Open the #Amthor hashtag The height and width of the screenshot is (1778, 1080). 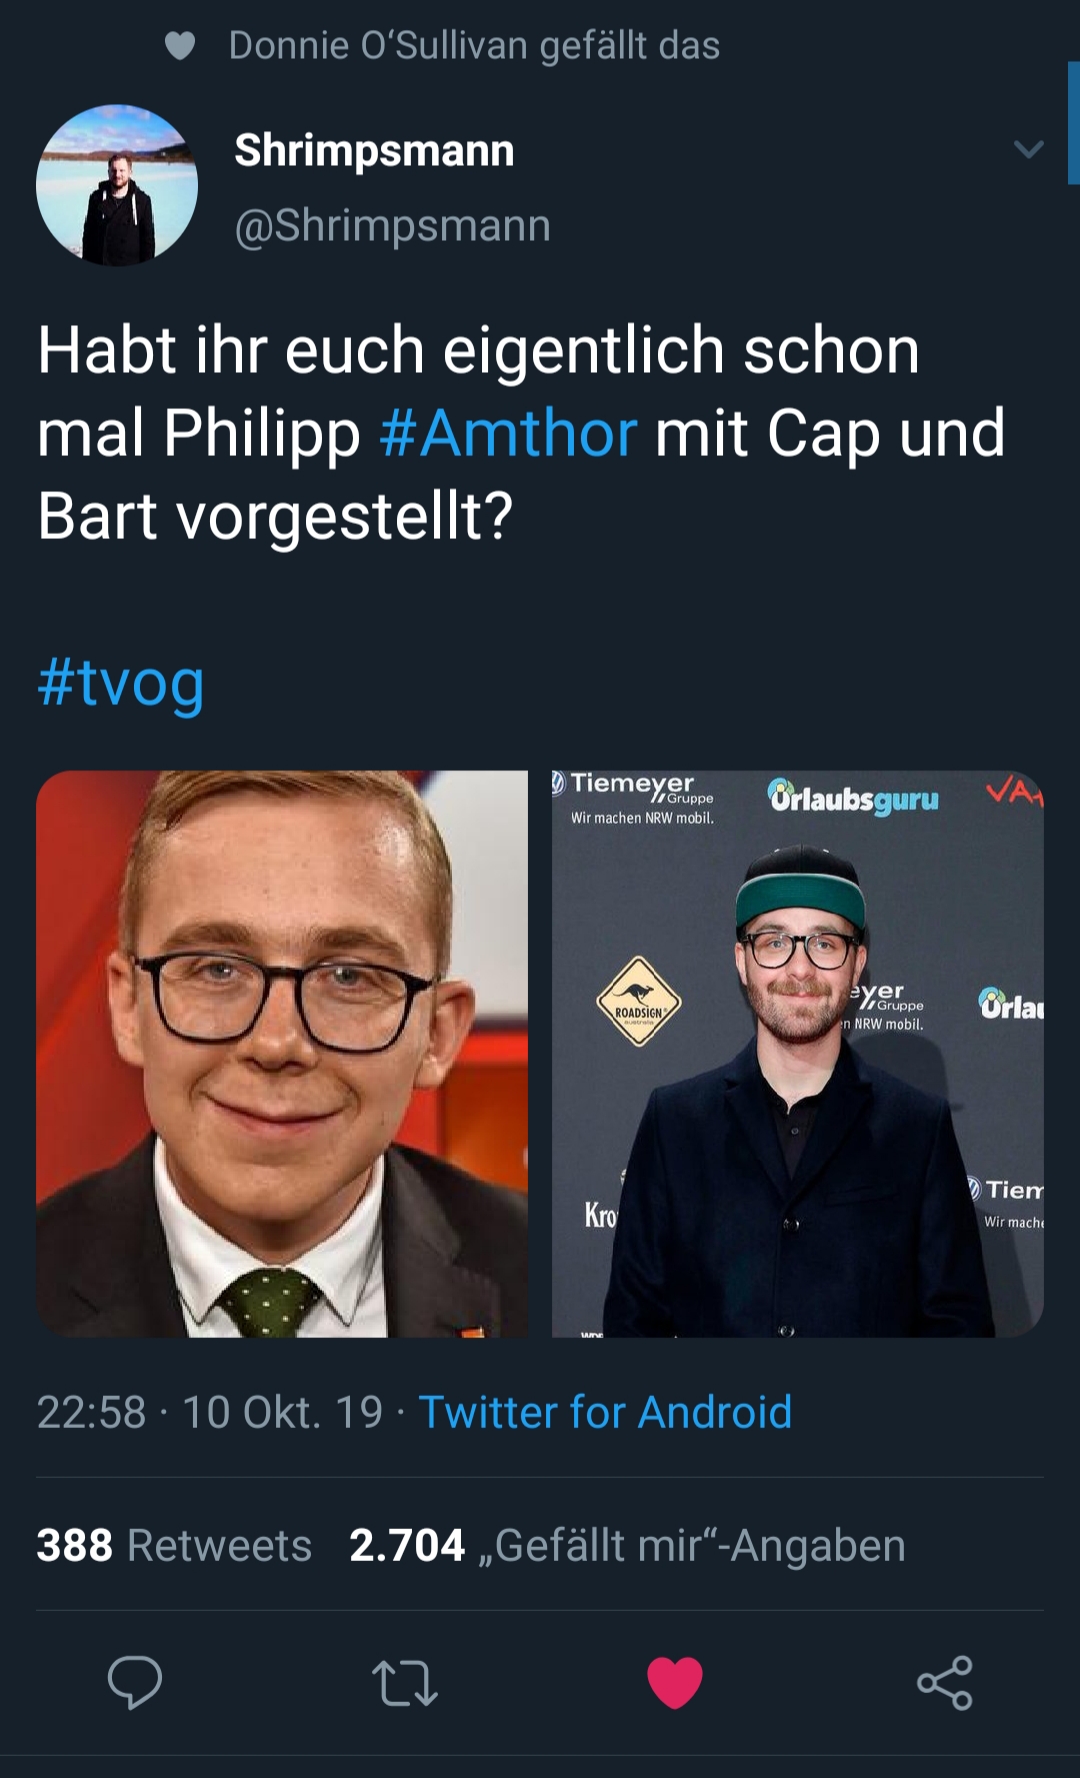(x=508, y=433)
